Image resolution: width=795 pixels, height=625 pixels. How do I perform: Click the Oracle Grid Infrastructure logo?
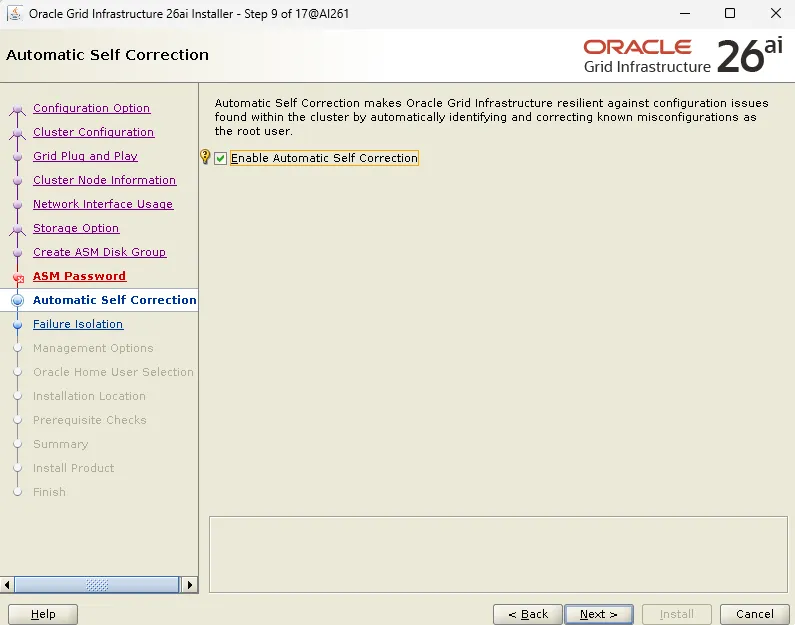(683, 56)
